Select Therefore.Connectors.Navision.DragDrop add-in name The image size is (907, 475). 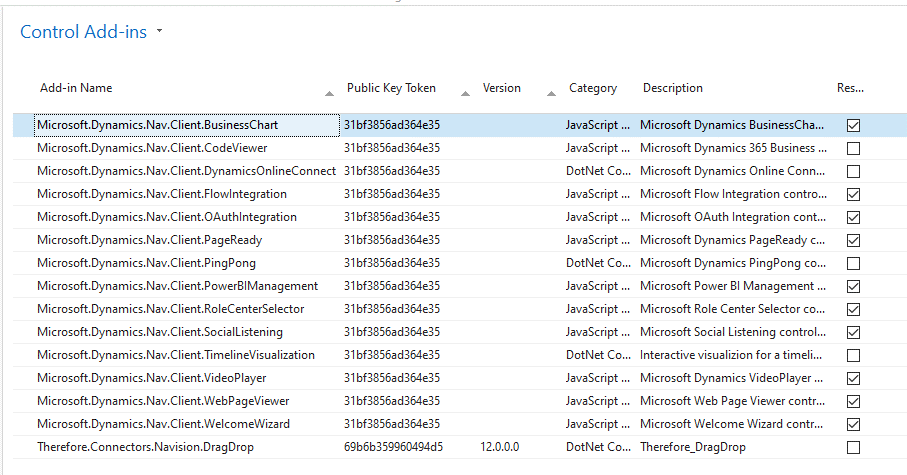(145, 447)
